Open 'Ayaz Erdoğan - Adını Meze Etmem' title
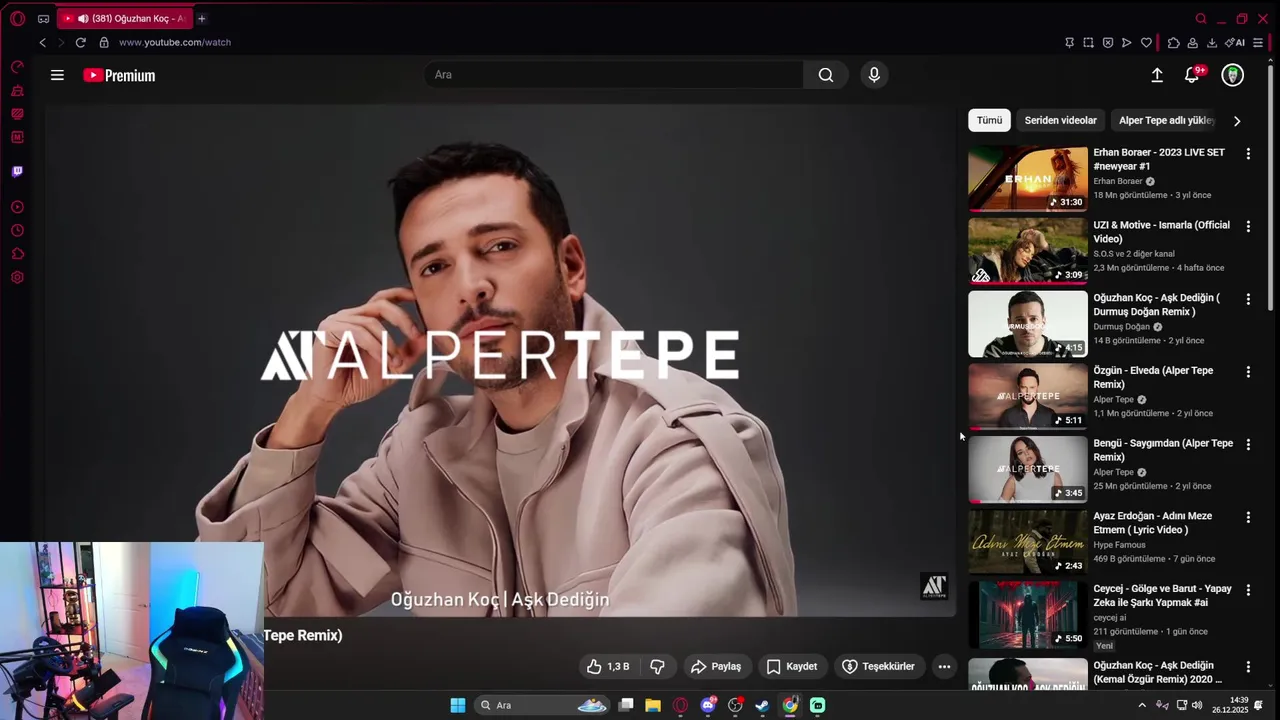The height and width of the screenshot is (720, 1280). (x=1152, y=523)
